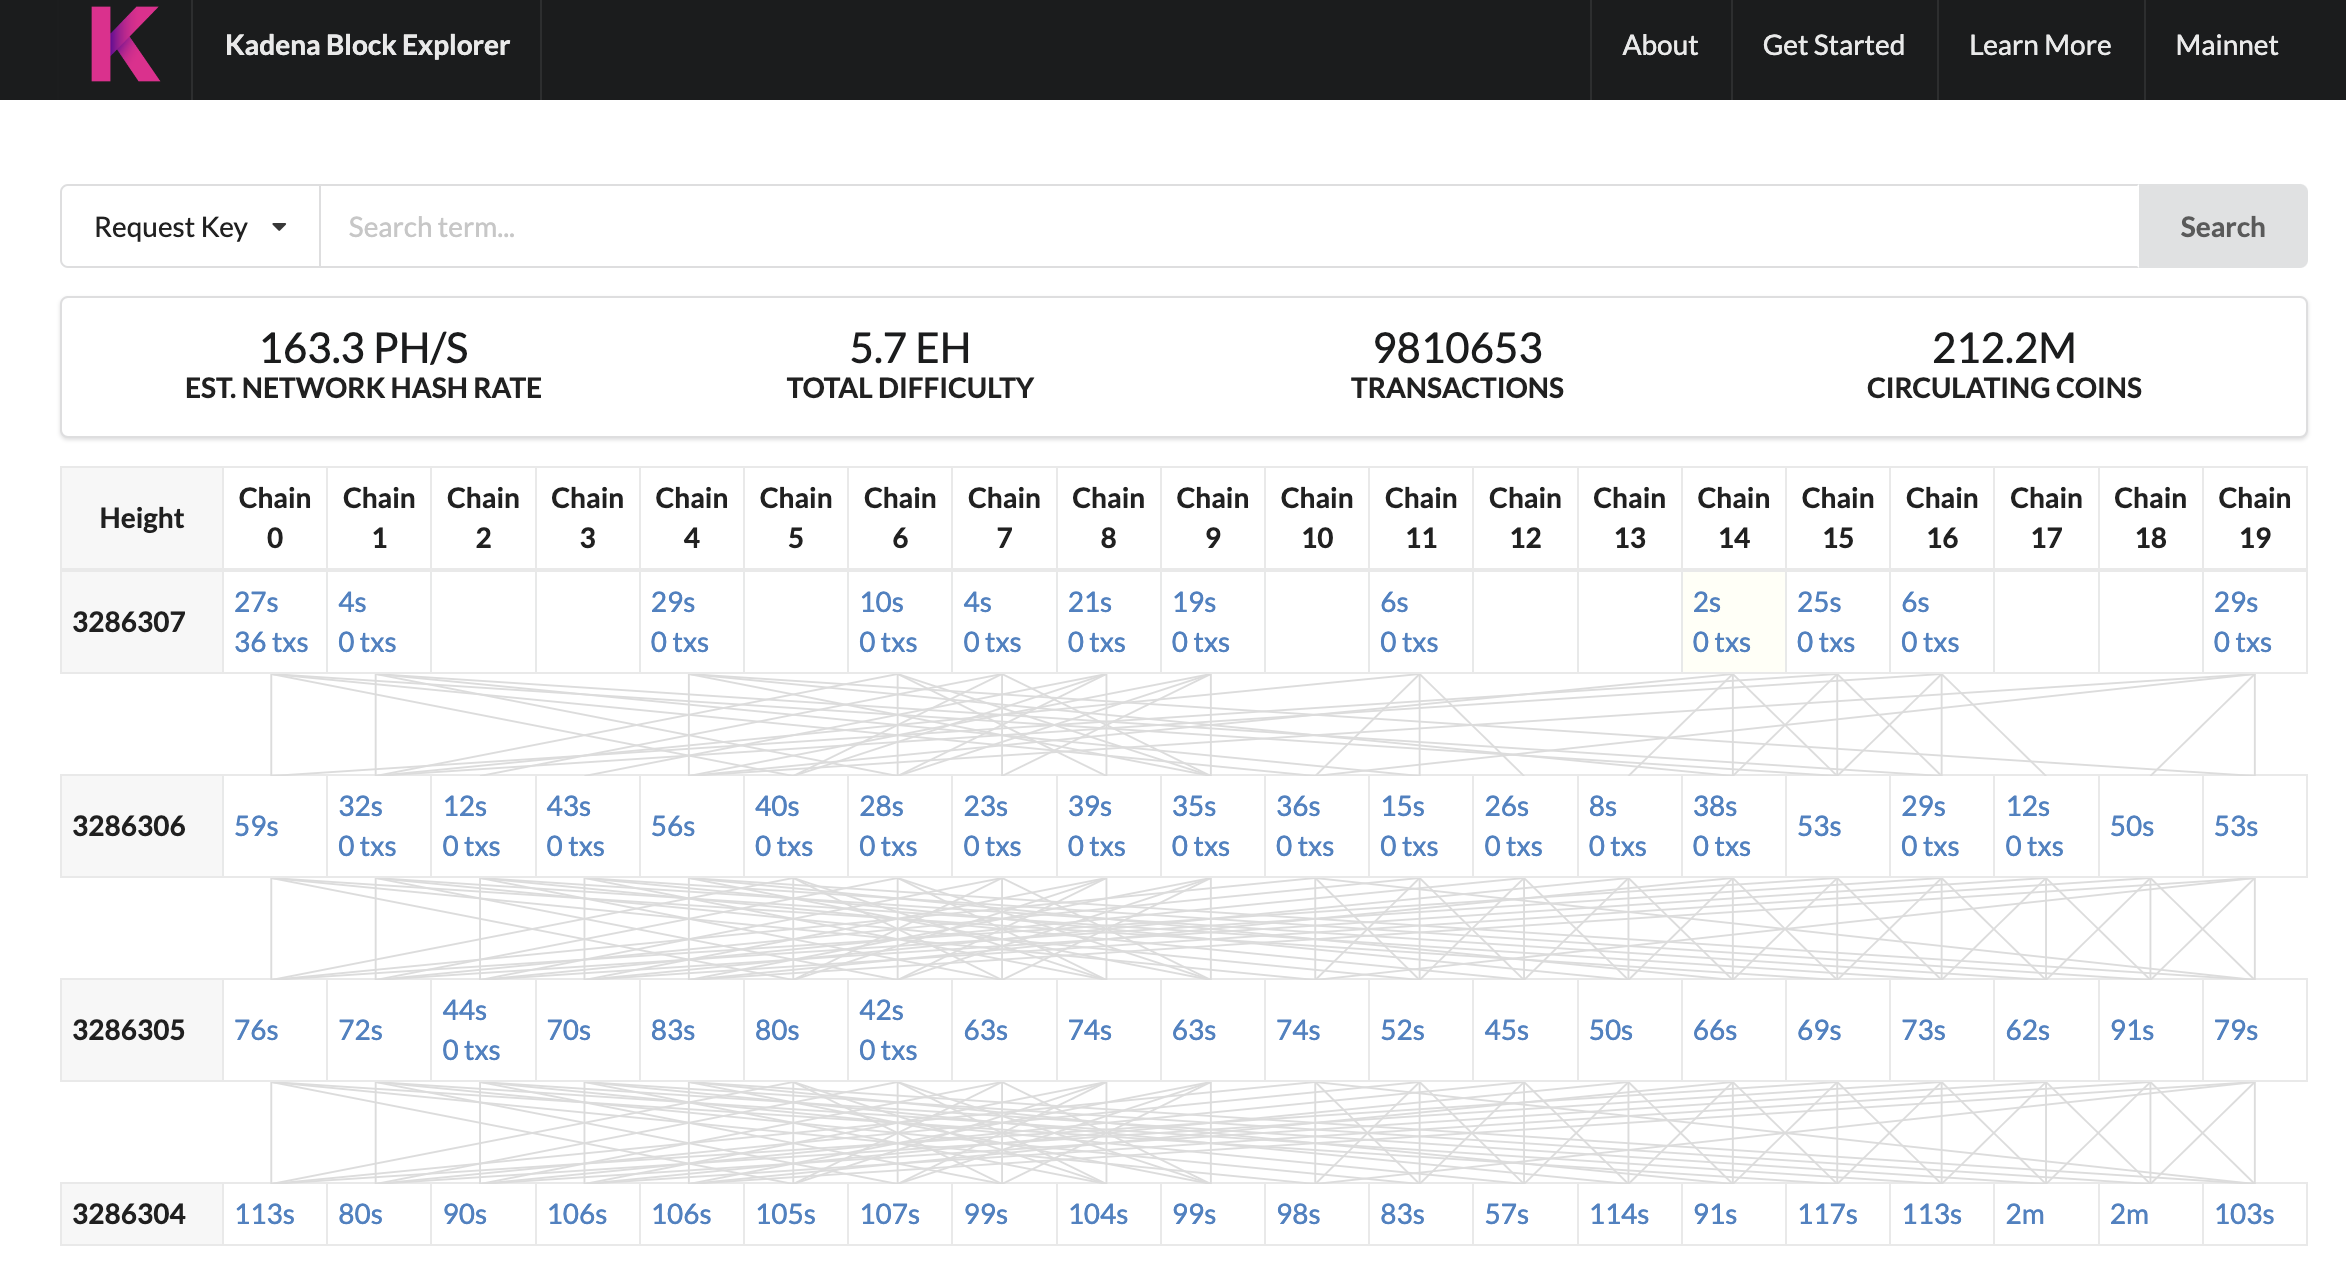Open the Mainnet network selector
Image resolution: width=2346 pixels, height=1280 pixels.
coord(2226,46)
